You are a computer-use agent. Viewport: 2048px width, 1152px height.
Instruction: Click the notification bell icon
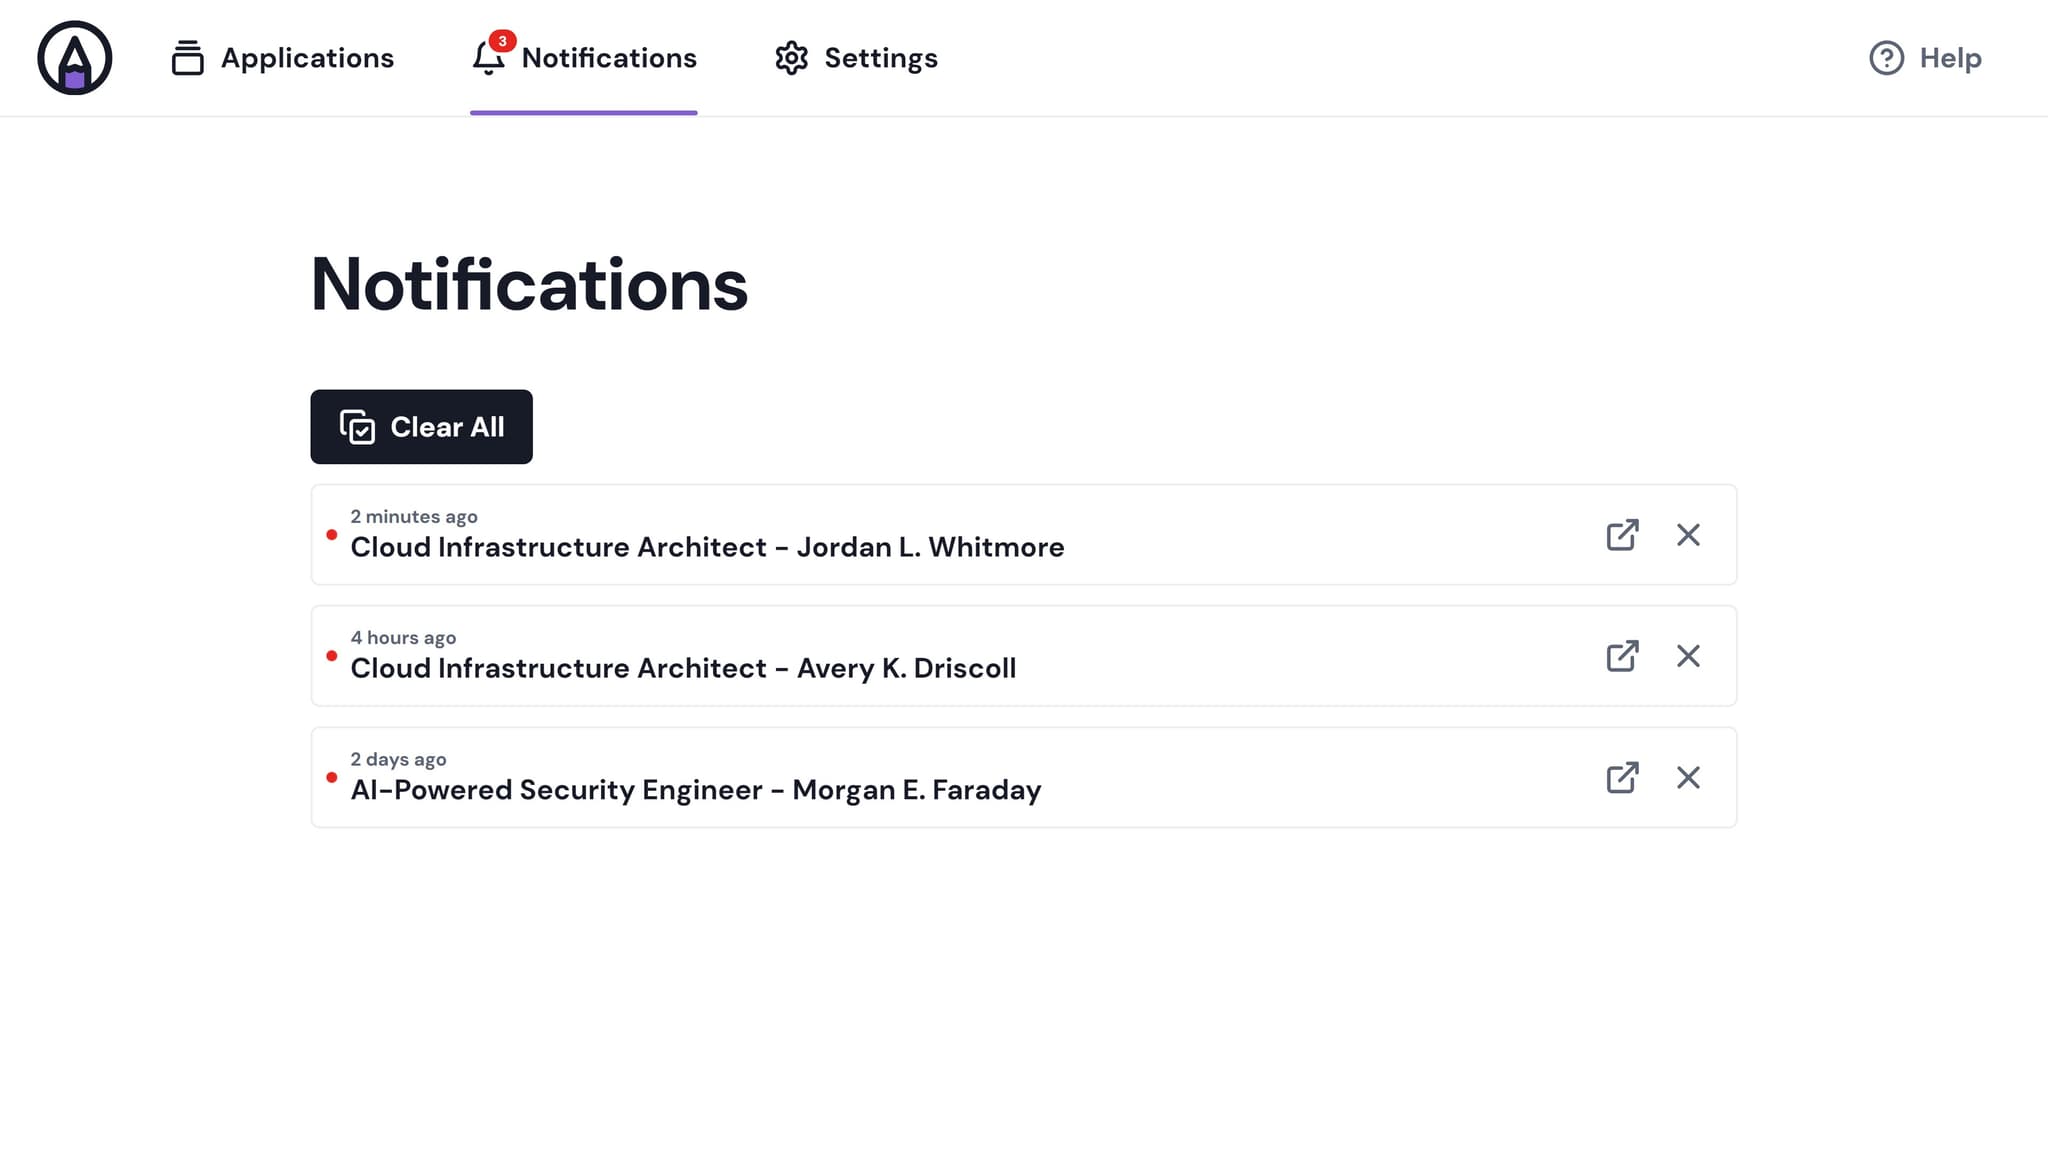tap(488, 60)
